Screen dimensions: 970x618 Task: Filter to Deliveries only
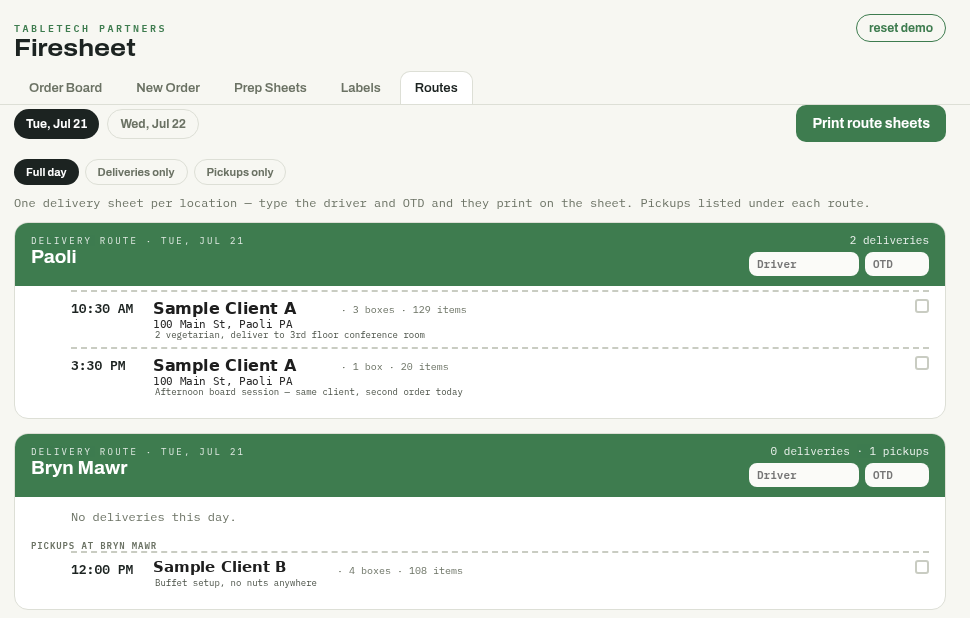pyautogui.click(x=136, y=172)
